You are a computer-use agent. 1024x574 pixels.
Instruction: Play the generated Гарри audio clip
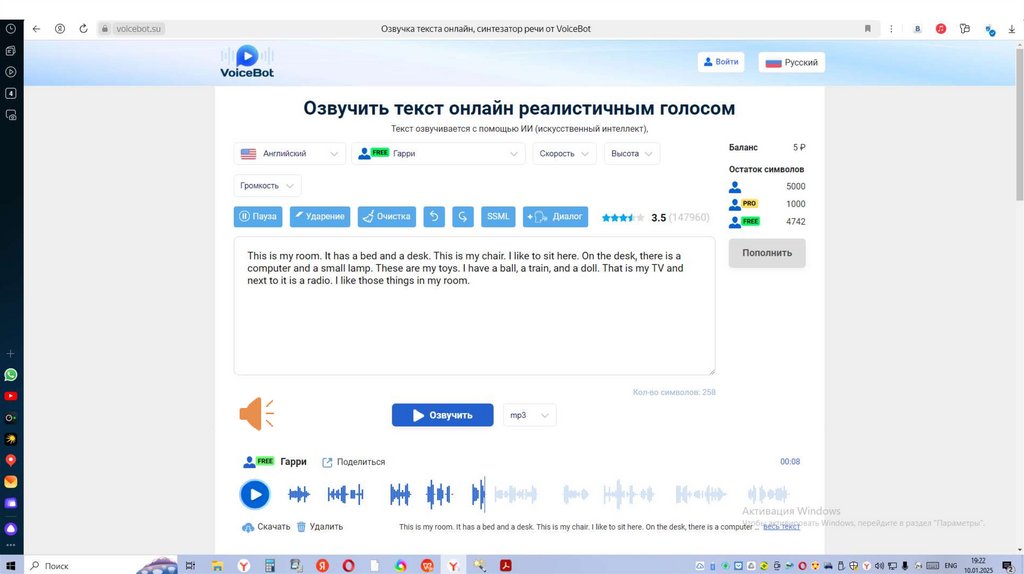click(255, 494)
